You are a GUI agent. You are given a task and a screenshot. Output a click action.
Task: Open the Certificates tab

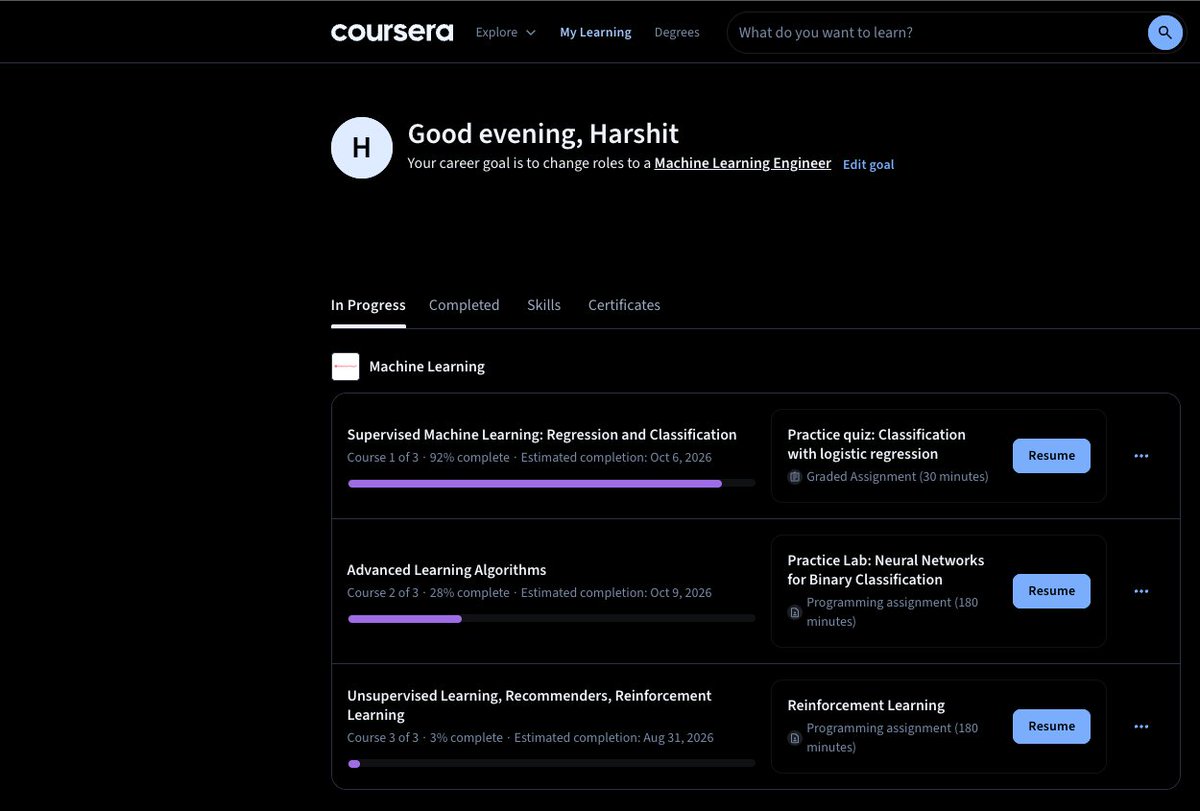(x=624, y=305)
